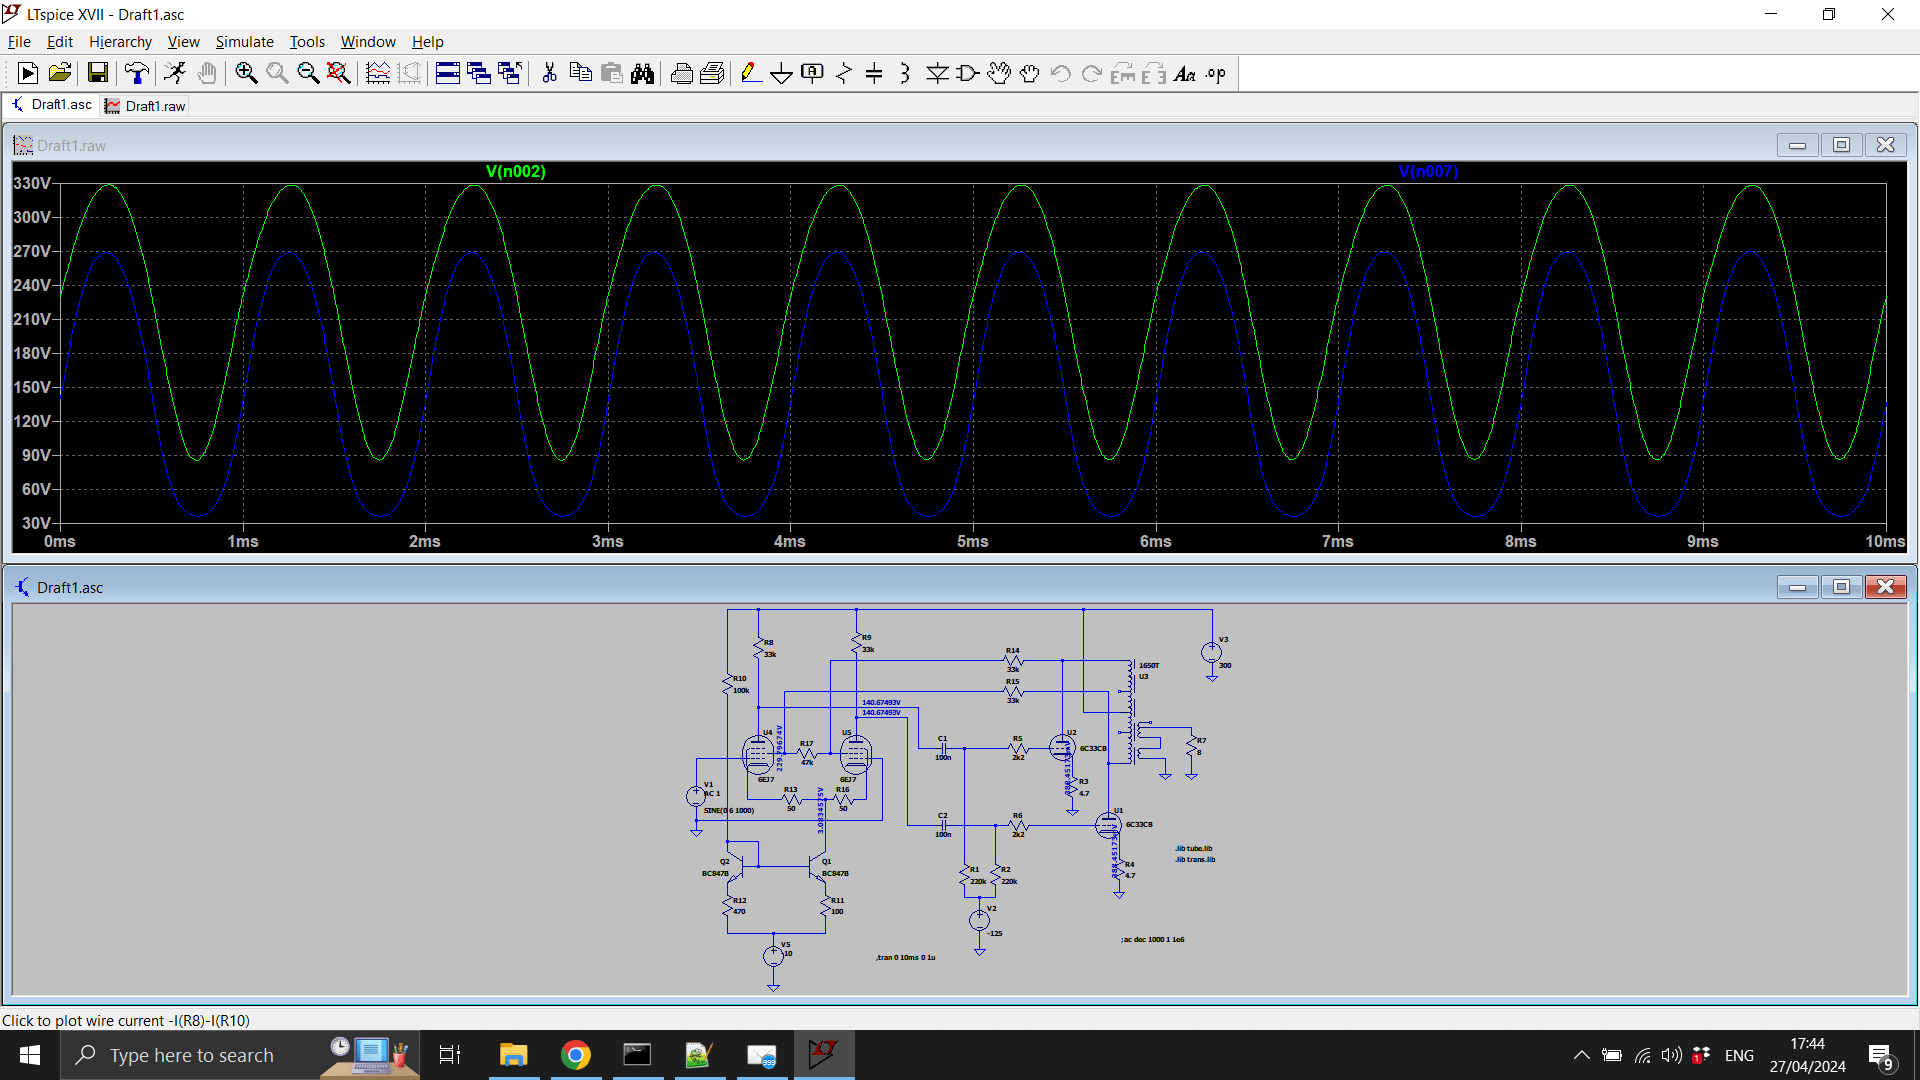This screenshot has width=1920, height=1080.
Task: Open Task View on the taskbar
Action: pyautogui.click(x=450, y=1055)
